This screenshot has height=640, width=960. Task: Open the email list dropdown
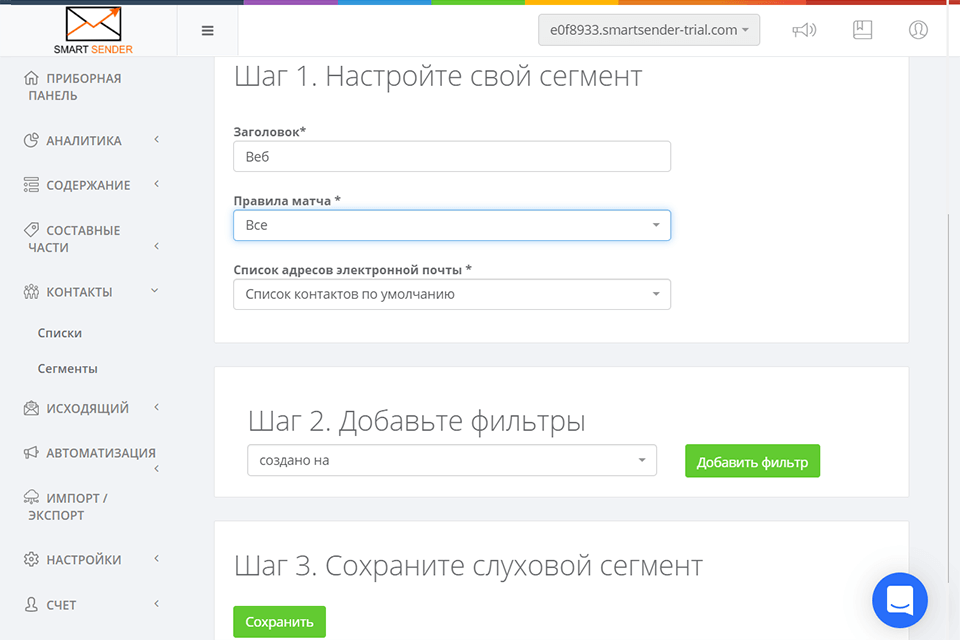pyautogui.click(x=452, y=295)
